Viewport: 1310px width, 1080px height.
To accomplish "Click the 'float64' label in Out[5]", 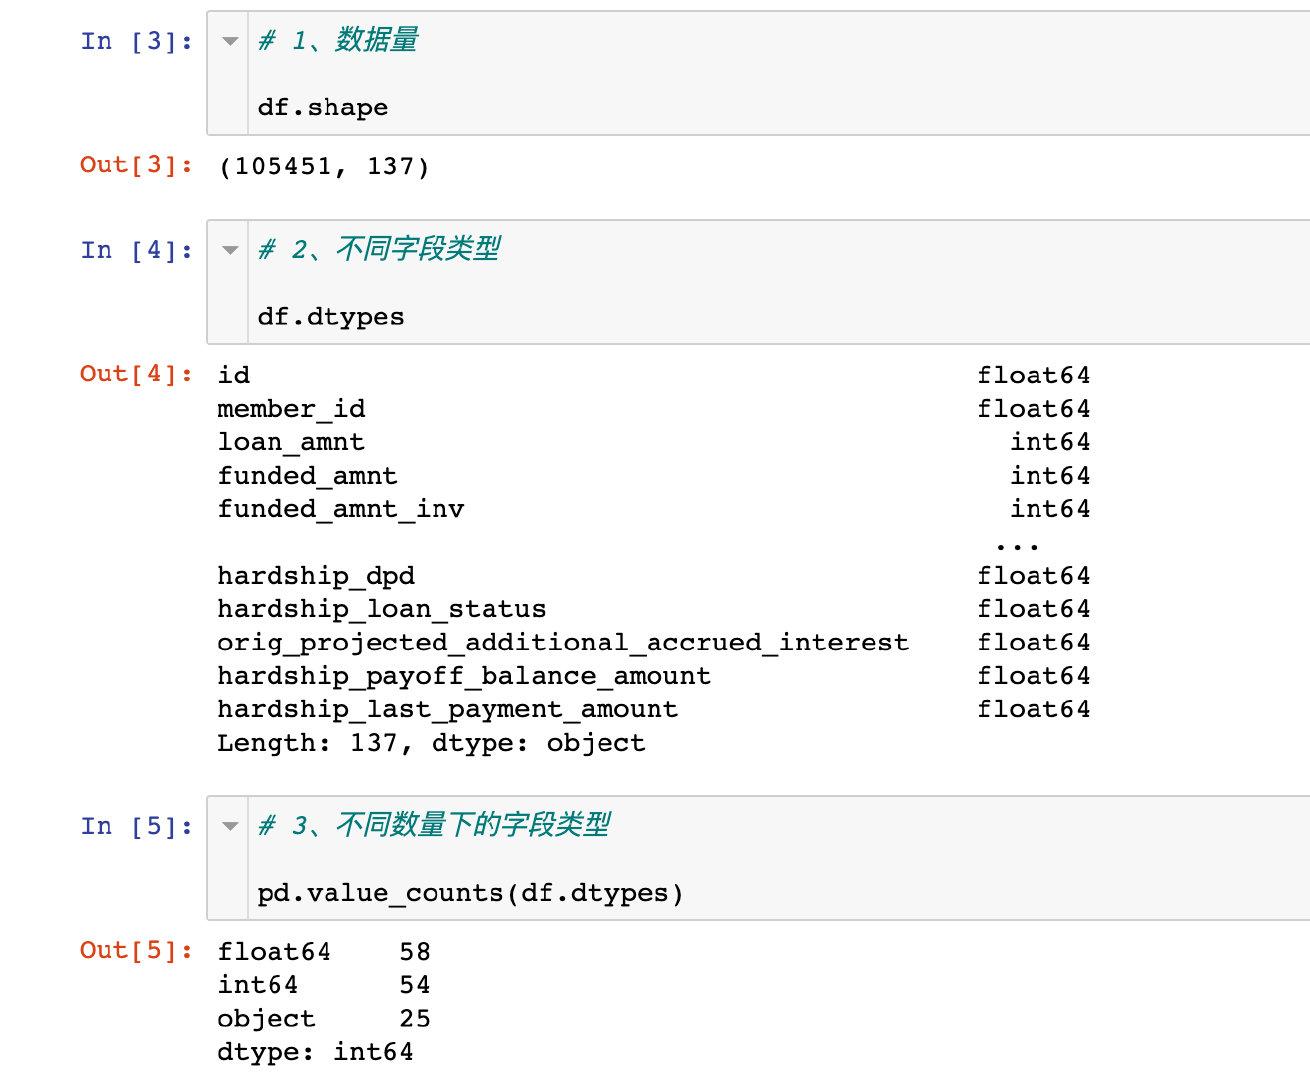I will pyautogui.click(x=274, y=952).
